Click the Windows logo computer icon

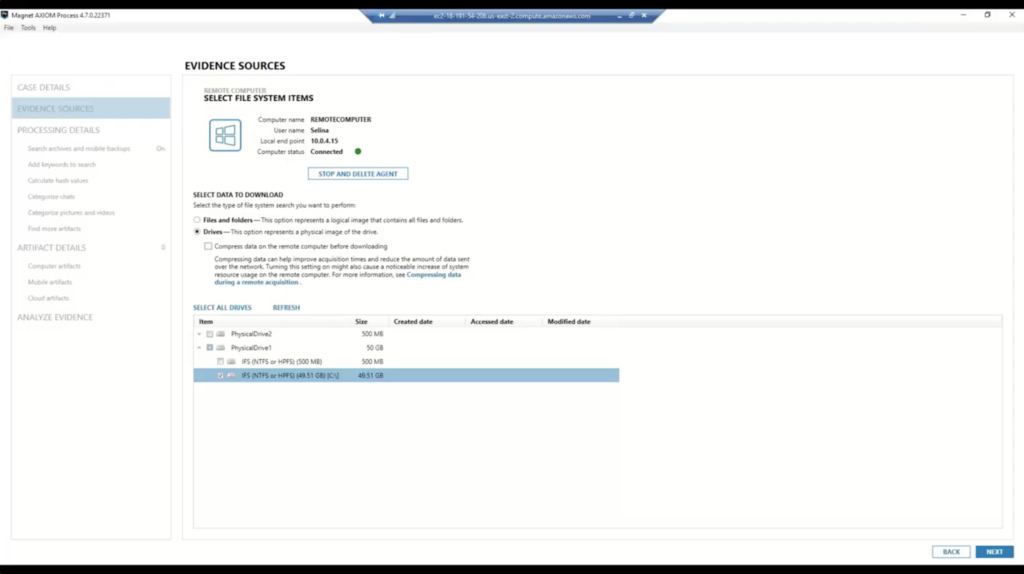[225, 135]
